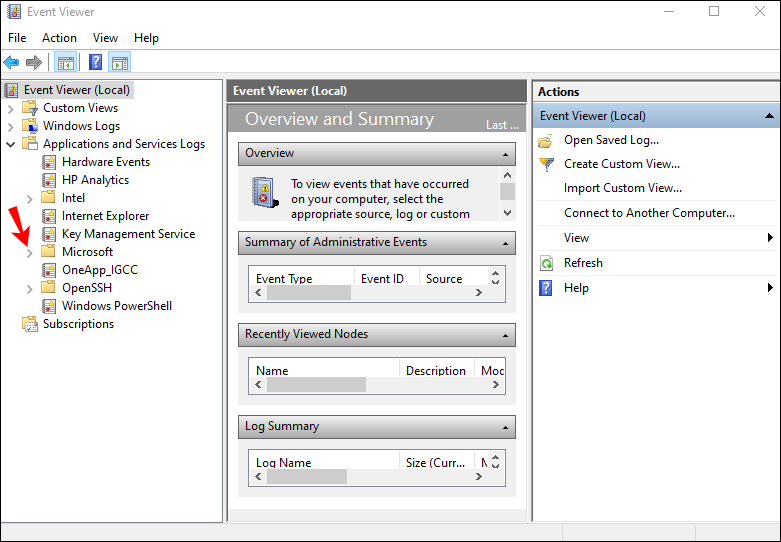
Task: Click Connect to Another Computer link
Action: 649,213
